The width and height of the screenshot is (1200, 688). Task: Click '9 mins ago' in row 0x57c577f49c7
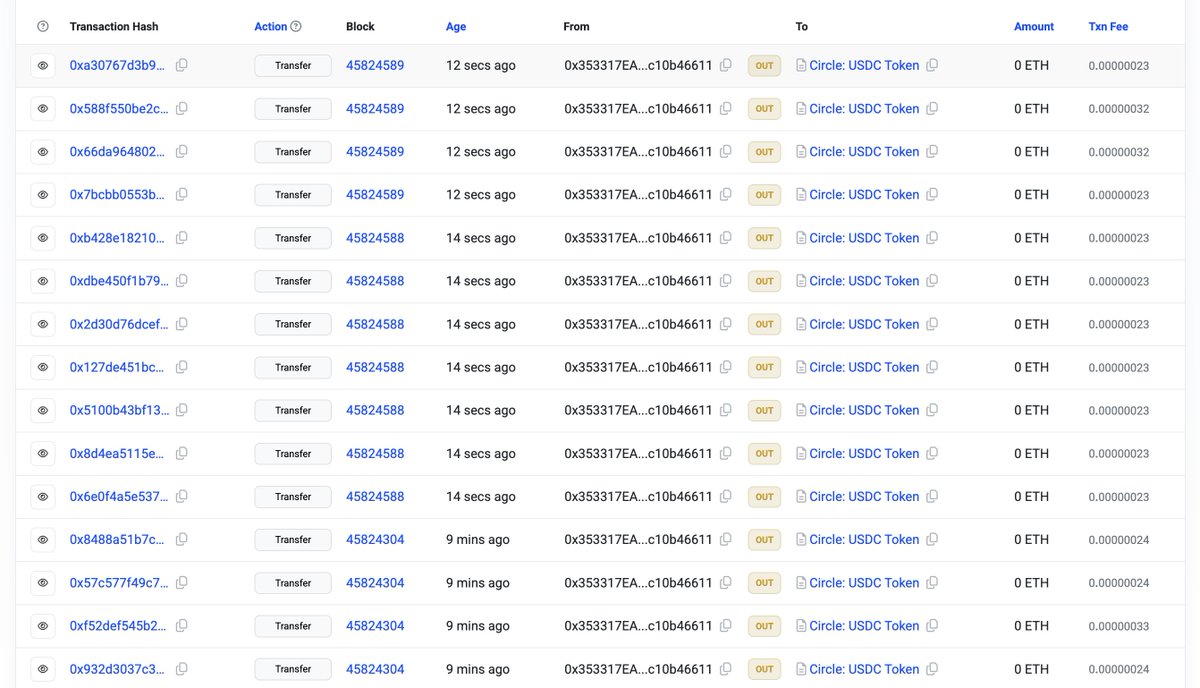point(478,582)
